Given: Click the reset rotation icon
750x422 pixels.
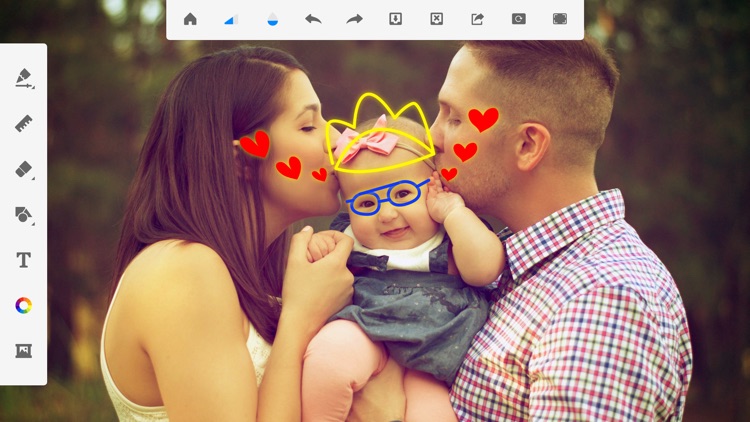Looking at the screenshot, I should [x=518, y=19].
